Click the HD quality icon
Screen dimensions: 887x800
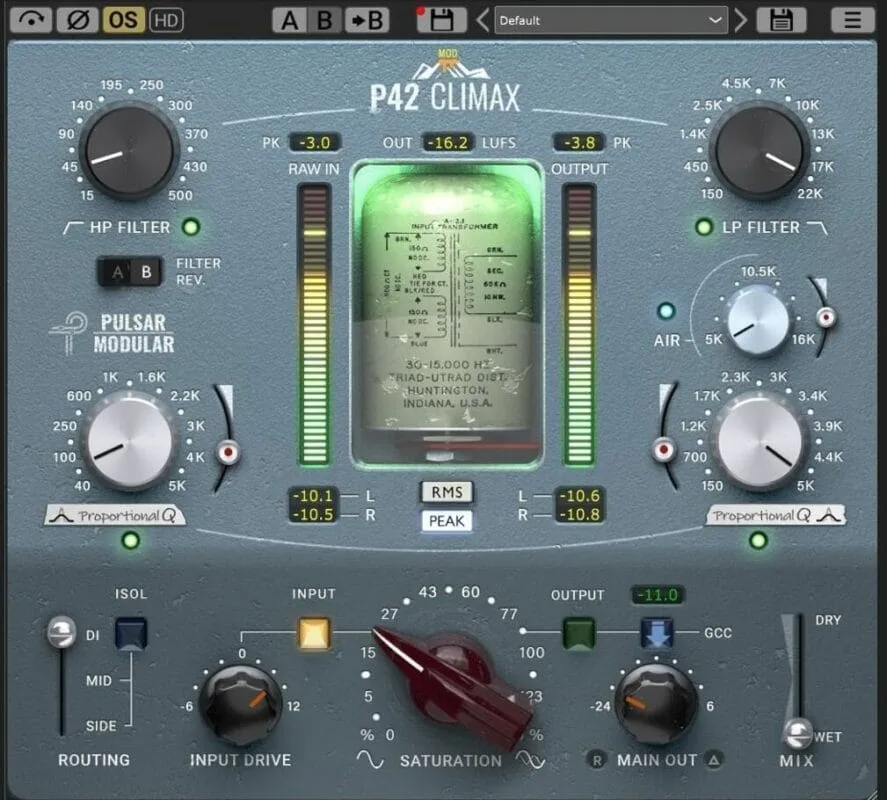[166, 20]
